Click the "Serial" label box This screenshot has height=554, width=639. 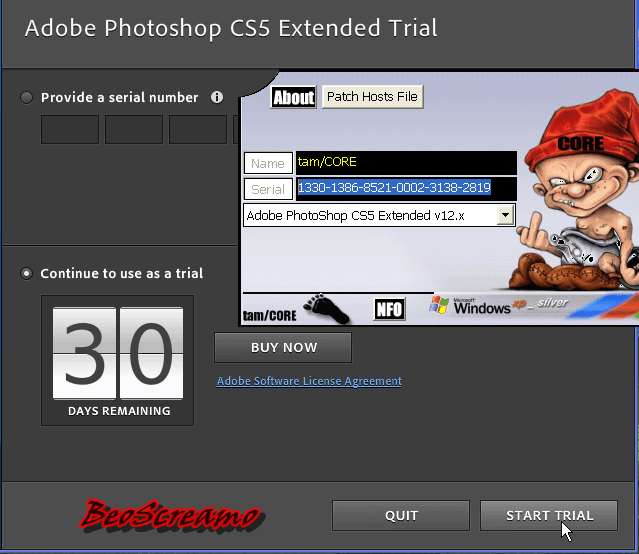click(268, 189)
